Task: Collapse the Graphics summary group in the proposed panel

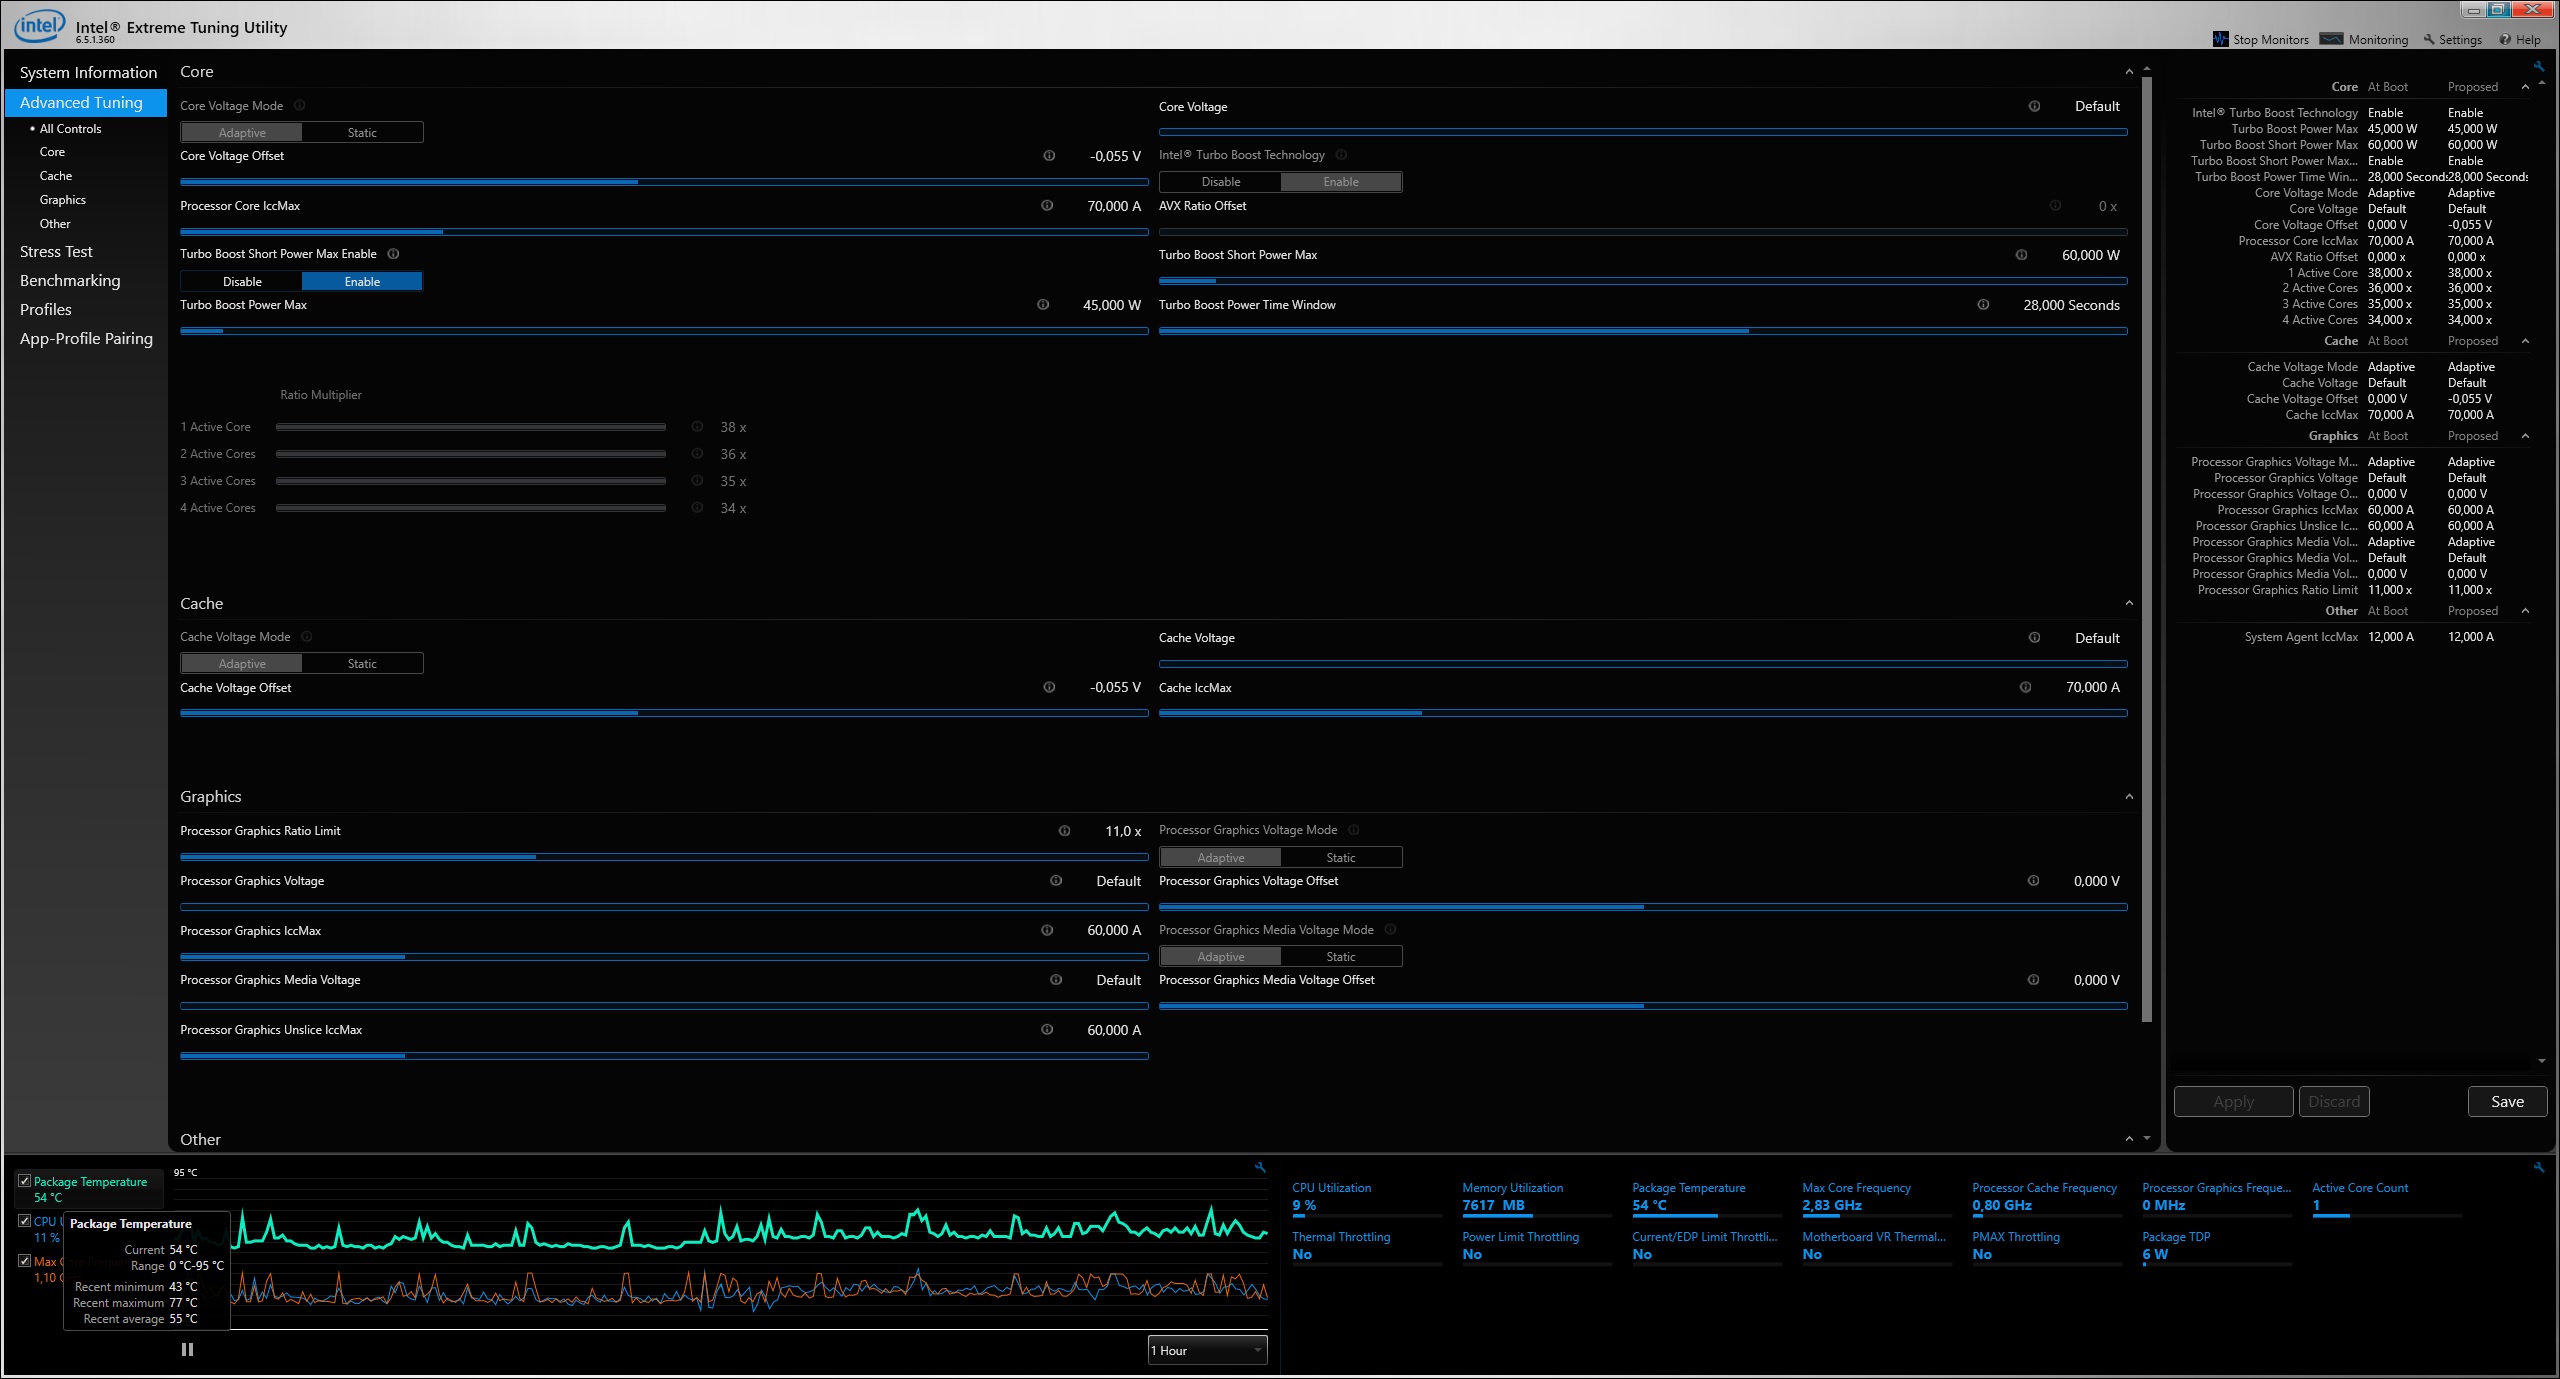Action: point(2525,436)
